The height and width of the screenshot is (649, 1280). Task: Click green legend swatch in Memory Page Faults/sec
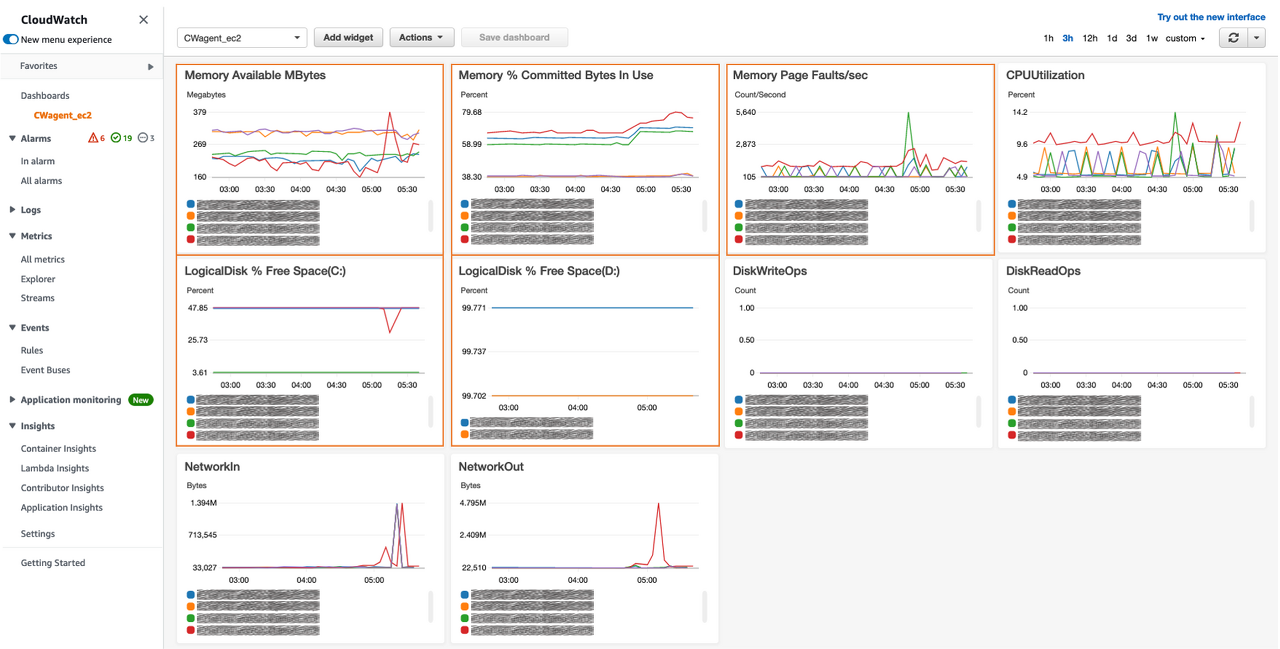click(x=739, y=228)
